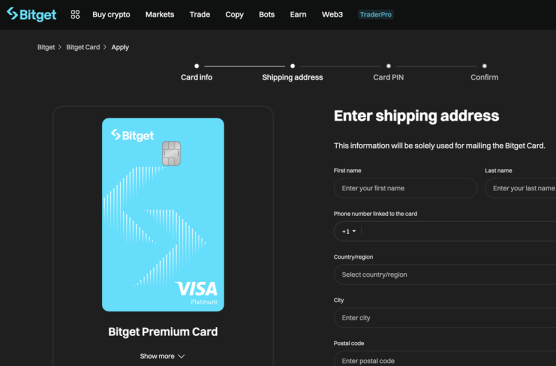The width and height of the screenshot is (556, 366).
Task: Click the TraderPro badge
Action: coord(376,15)
